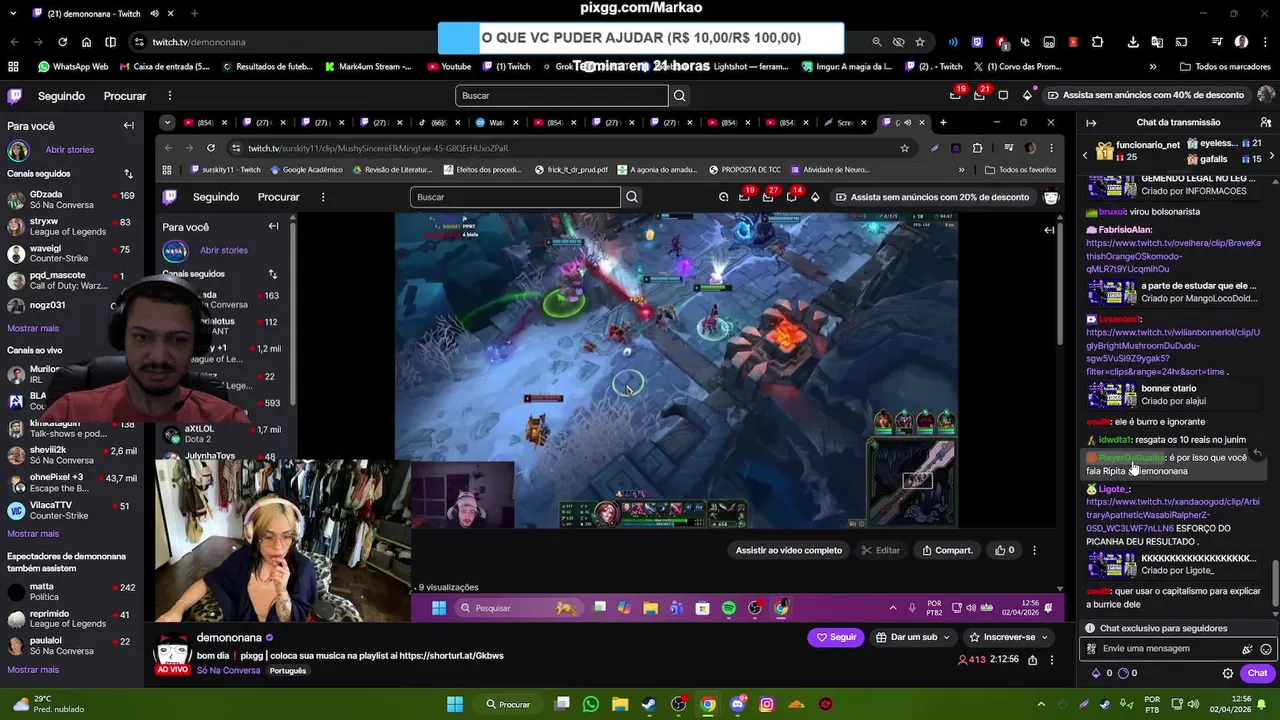Open the Twitch notifications bell with 19 badge
1280x720 pixels.
click(956, 95)
